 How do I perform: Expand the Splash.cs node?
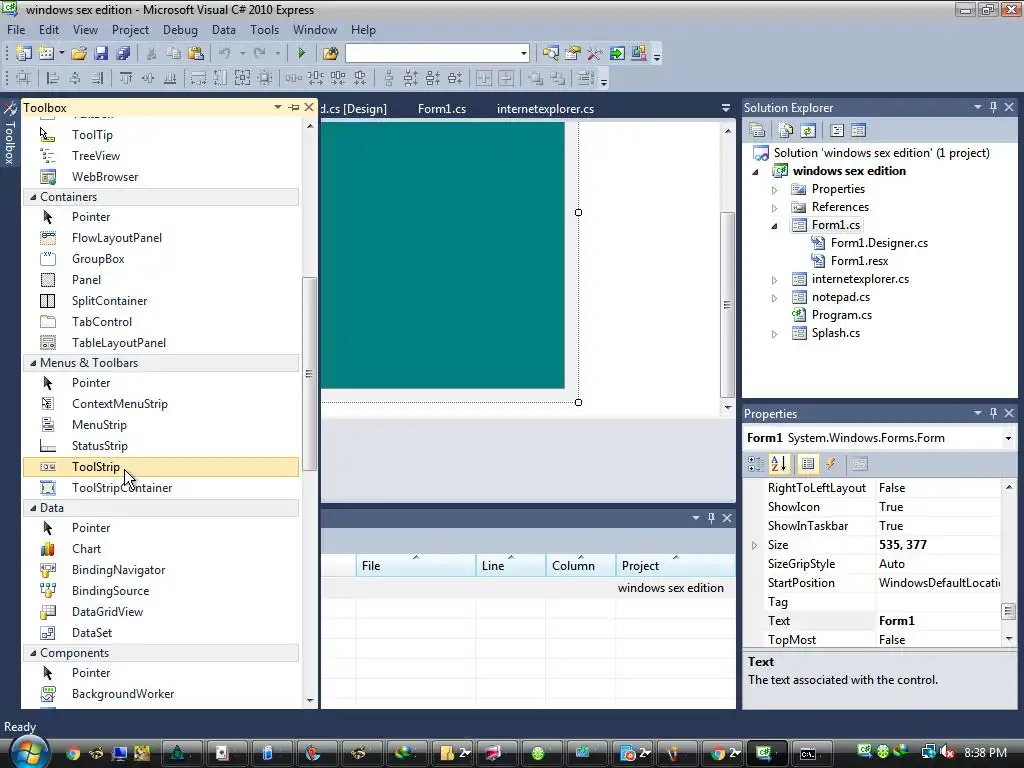coord(775,334)
